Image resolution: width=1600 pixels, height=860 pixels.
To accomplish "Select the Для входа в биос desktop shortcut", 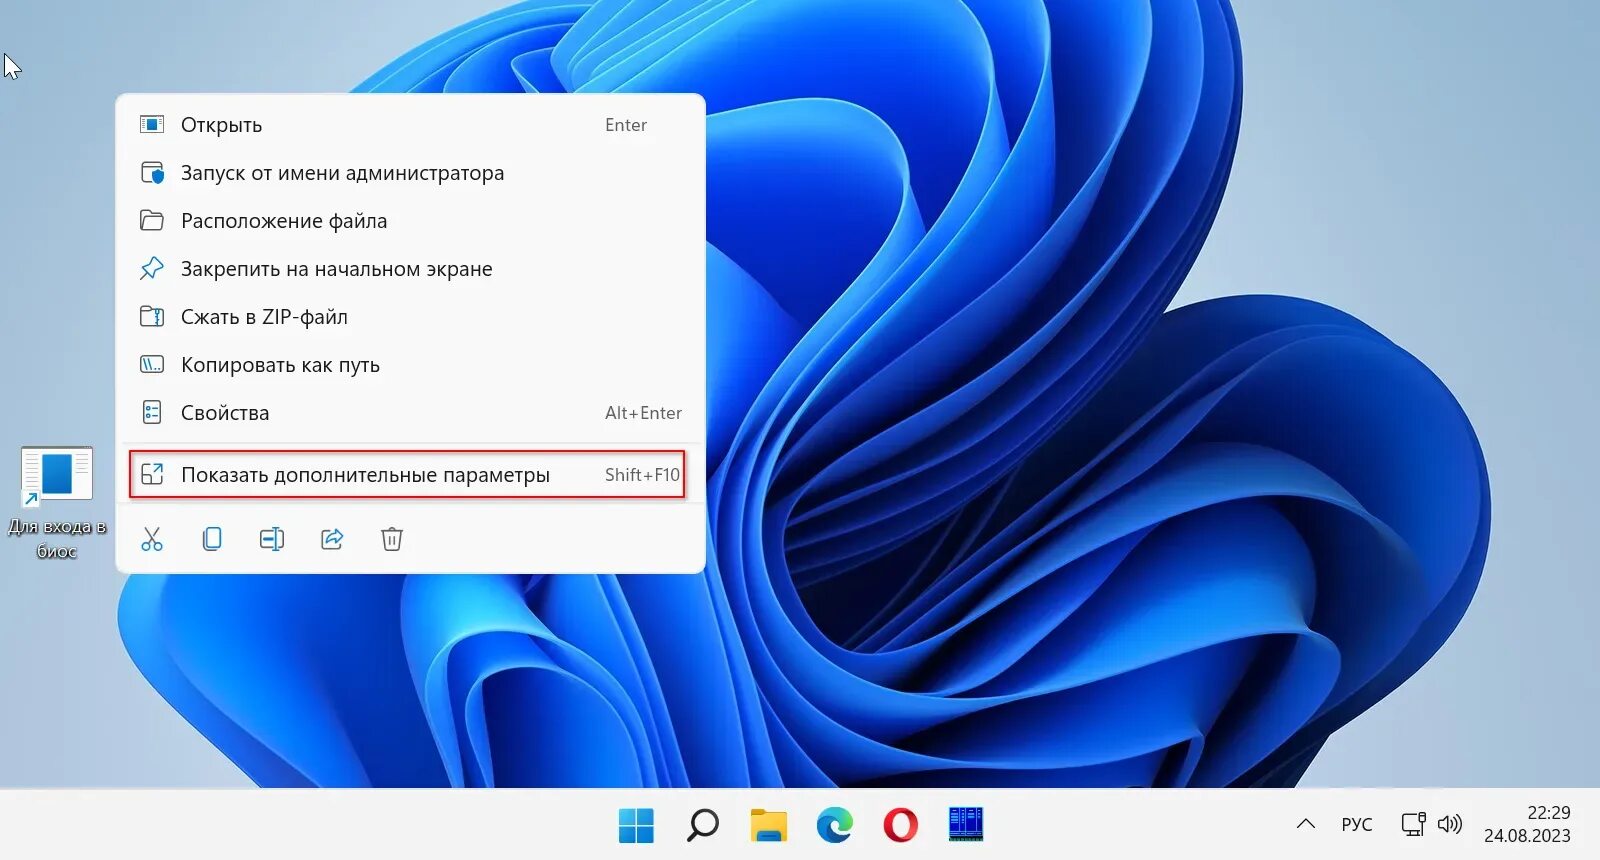I will coord(57,503).
